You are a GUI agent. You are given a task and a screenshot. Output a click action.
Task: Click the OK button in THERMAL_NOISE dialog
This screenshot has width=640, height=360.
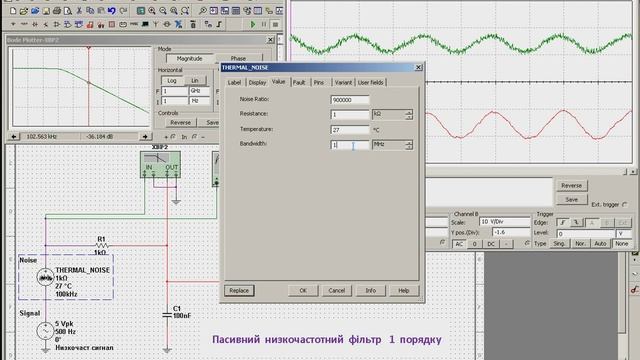(303, 291)
